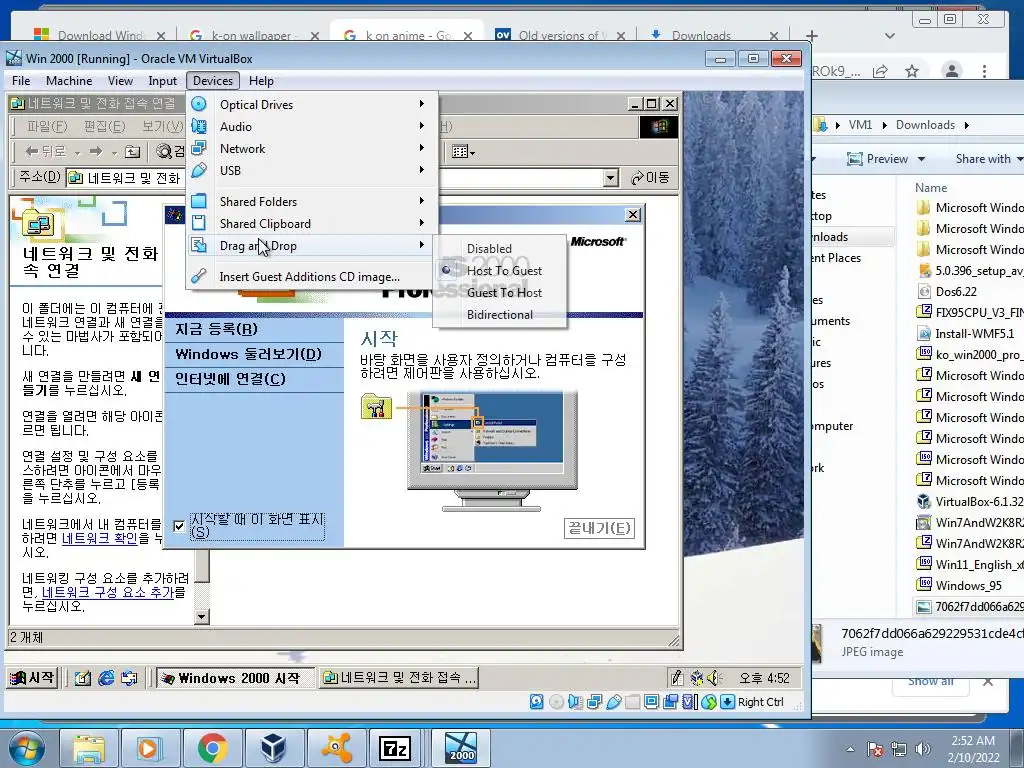The height and width of the screenshot is (768, 1024).
Task: Click the audio status icon in VirtualBox bar
Action: click(x=575, y=702)
